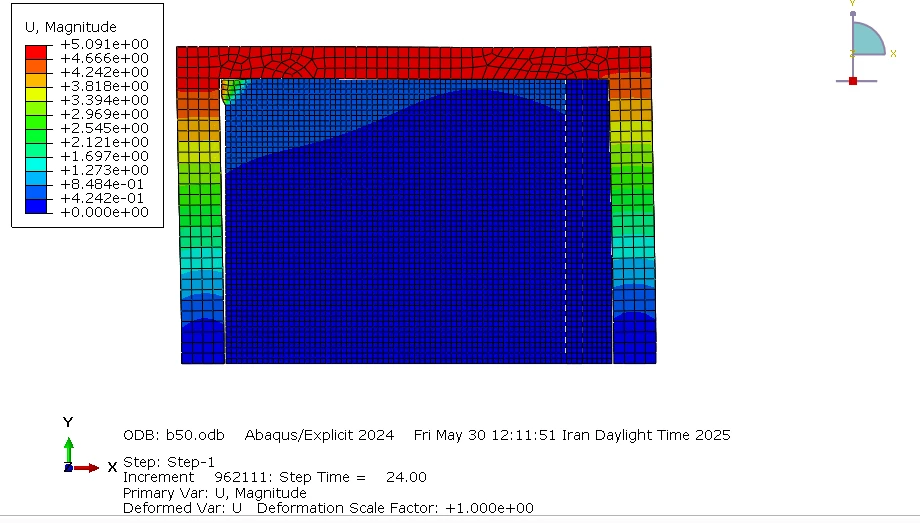Select the red legend swatch for +5.091e+00
Screen dimensions: 920x523
36,50
